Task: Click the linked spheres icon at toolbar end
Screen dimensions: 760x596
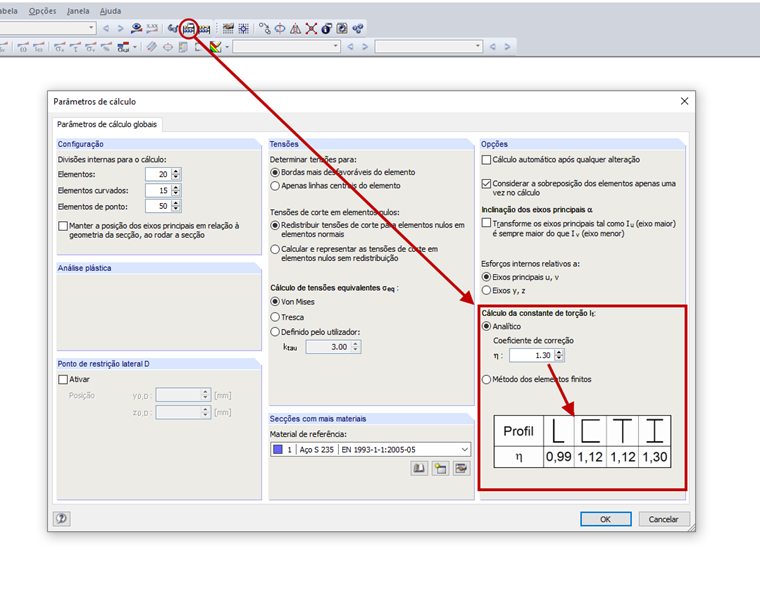Action: click(x=358, y=29)
